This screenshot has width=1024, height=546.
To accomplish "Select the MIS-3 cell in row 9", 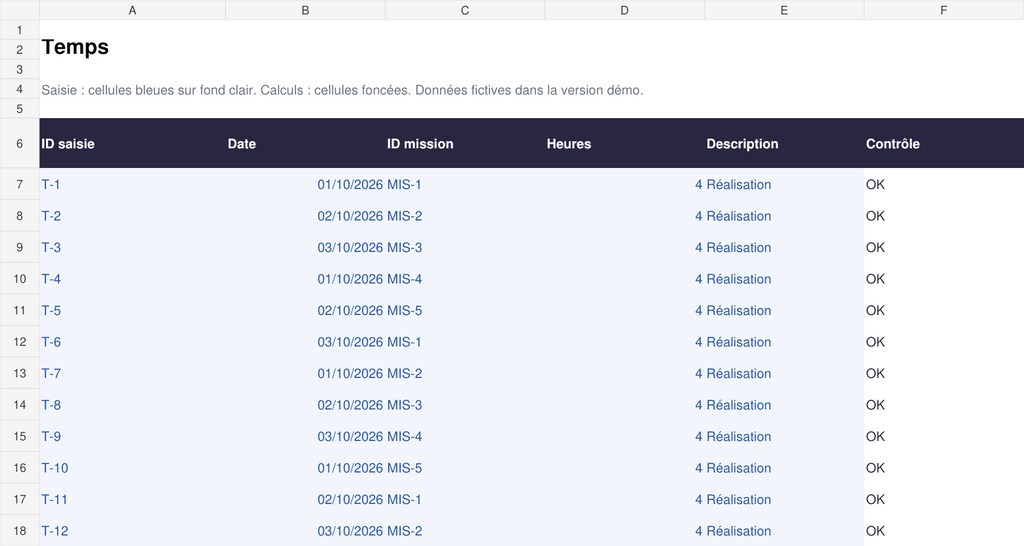I will tap(465, 248).
